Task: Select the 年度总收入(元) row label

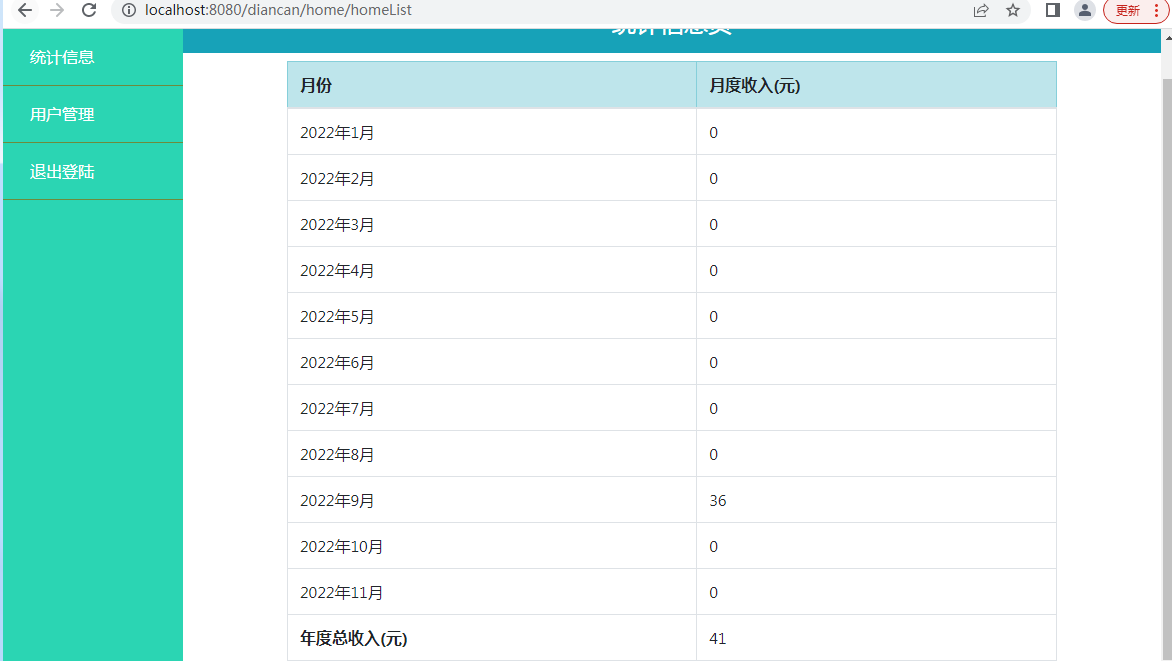Action: point(353,638)
